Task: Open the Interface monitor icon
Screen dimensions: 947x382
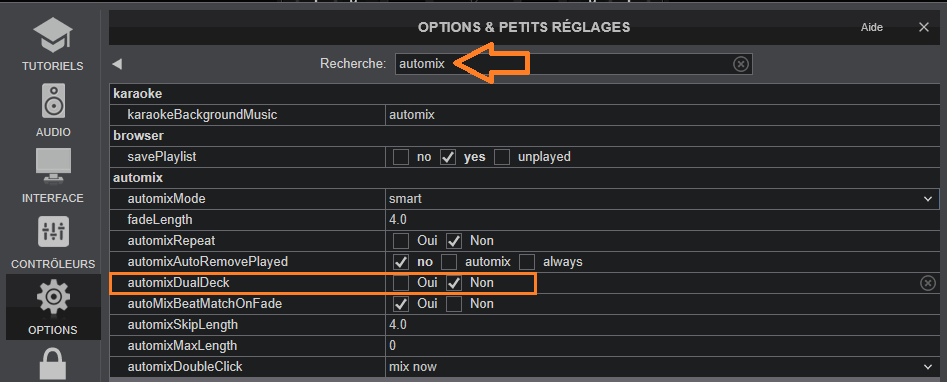Action: [53, 166]
